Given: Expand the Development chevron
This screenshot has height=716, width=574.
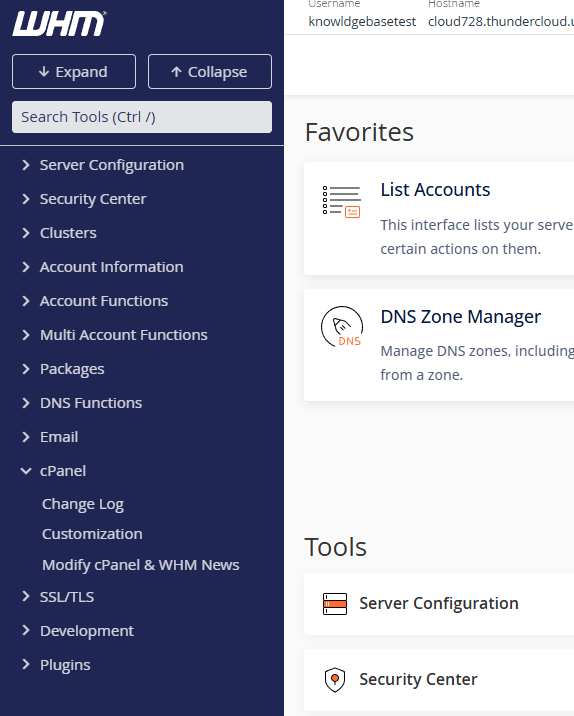Looking at the screenshot, I should (x=26, y=631).
